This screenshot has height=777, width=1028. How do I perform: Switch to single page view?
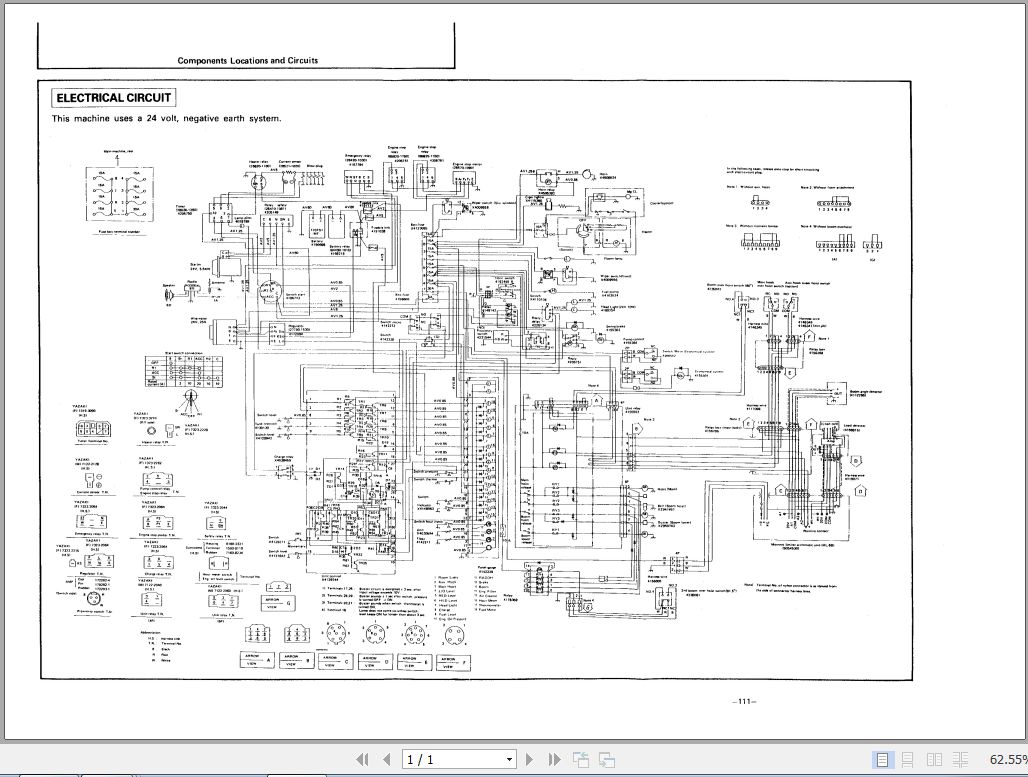882,760
